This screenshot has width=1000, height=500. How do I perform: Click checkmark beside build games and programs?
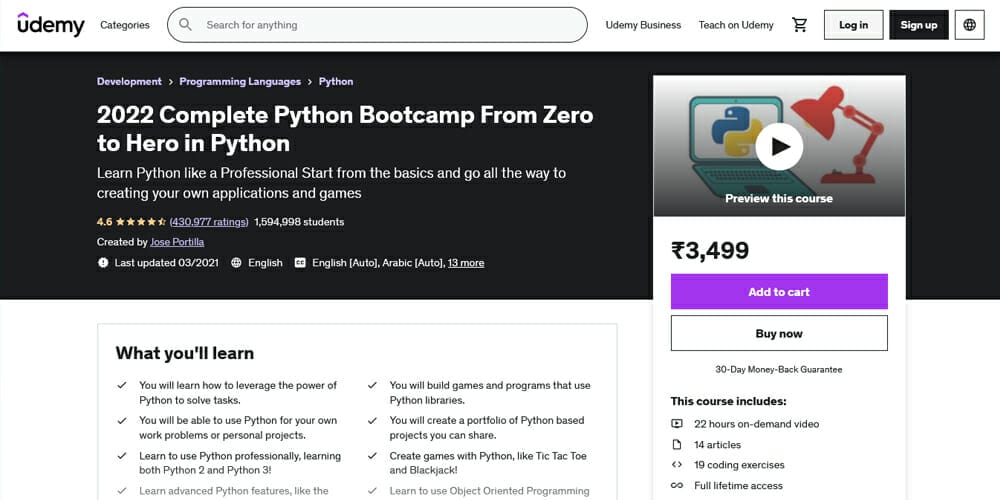tap(372, 385)
